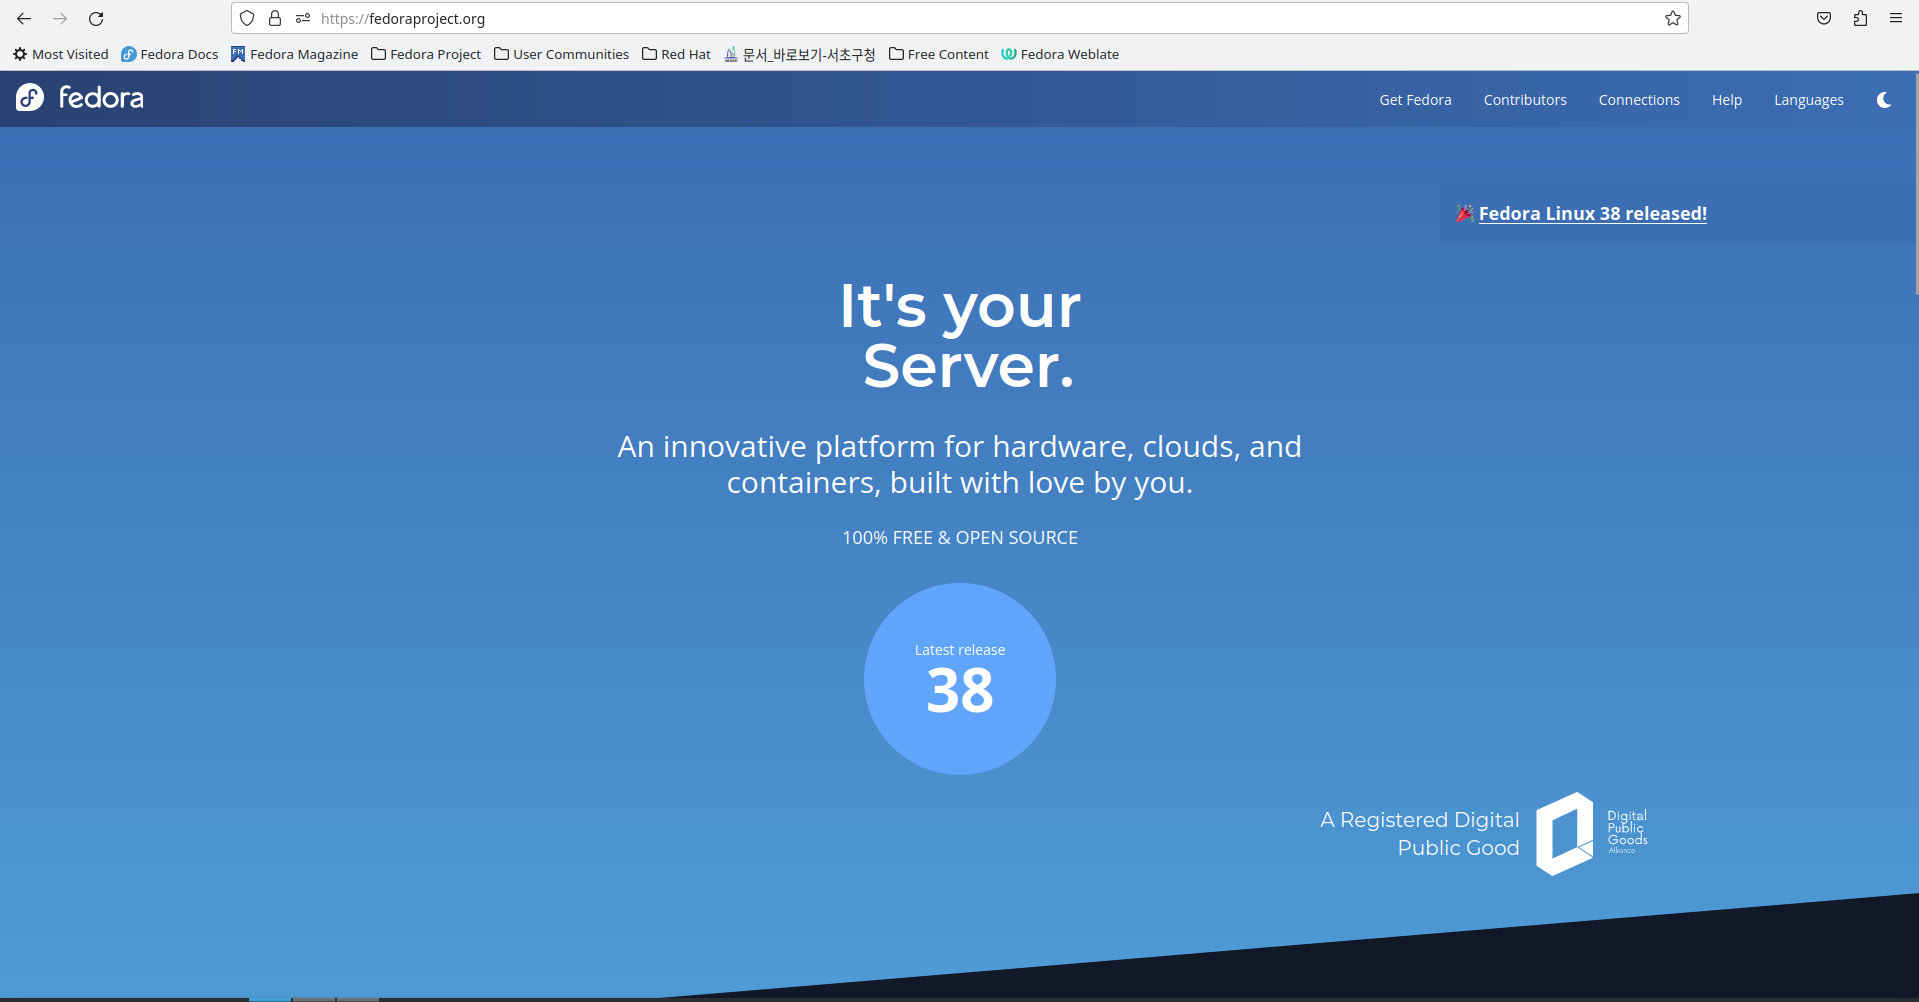Open the Contributors menu
The width and height of the screenshot is (1919, 1002).
[x=1525, y=100]
